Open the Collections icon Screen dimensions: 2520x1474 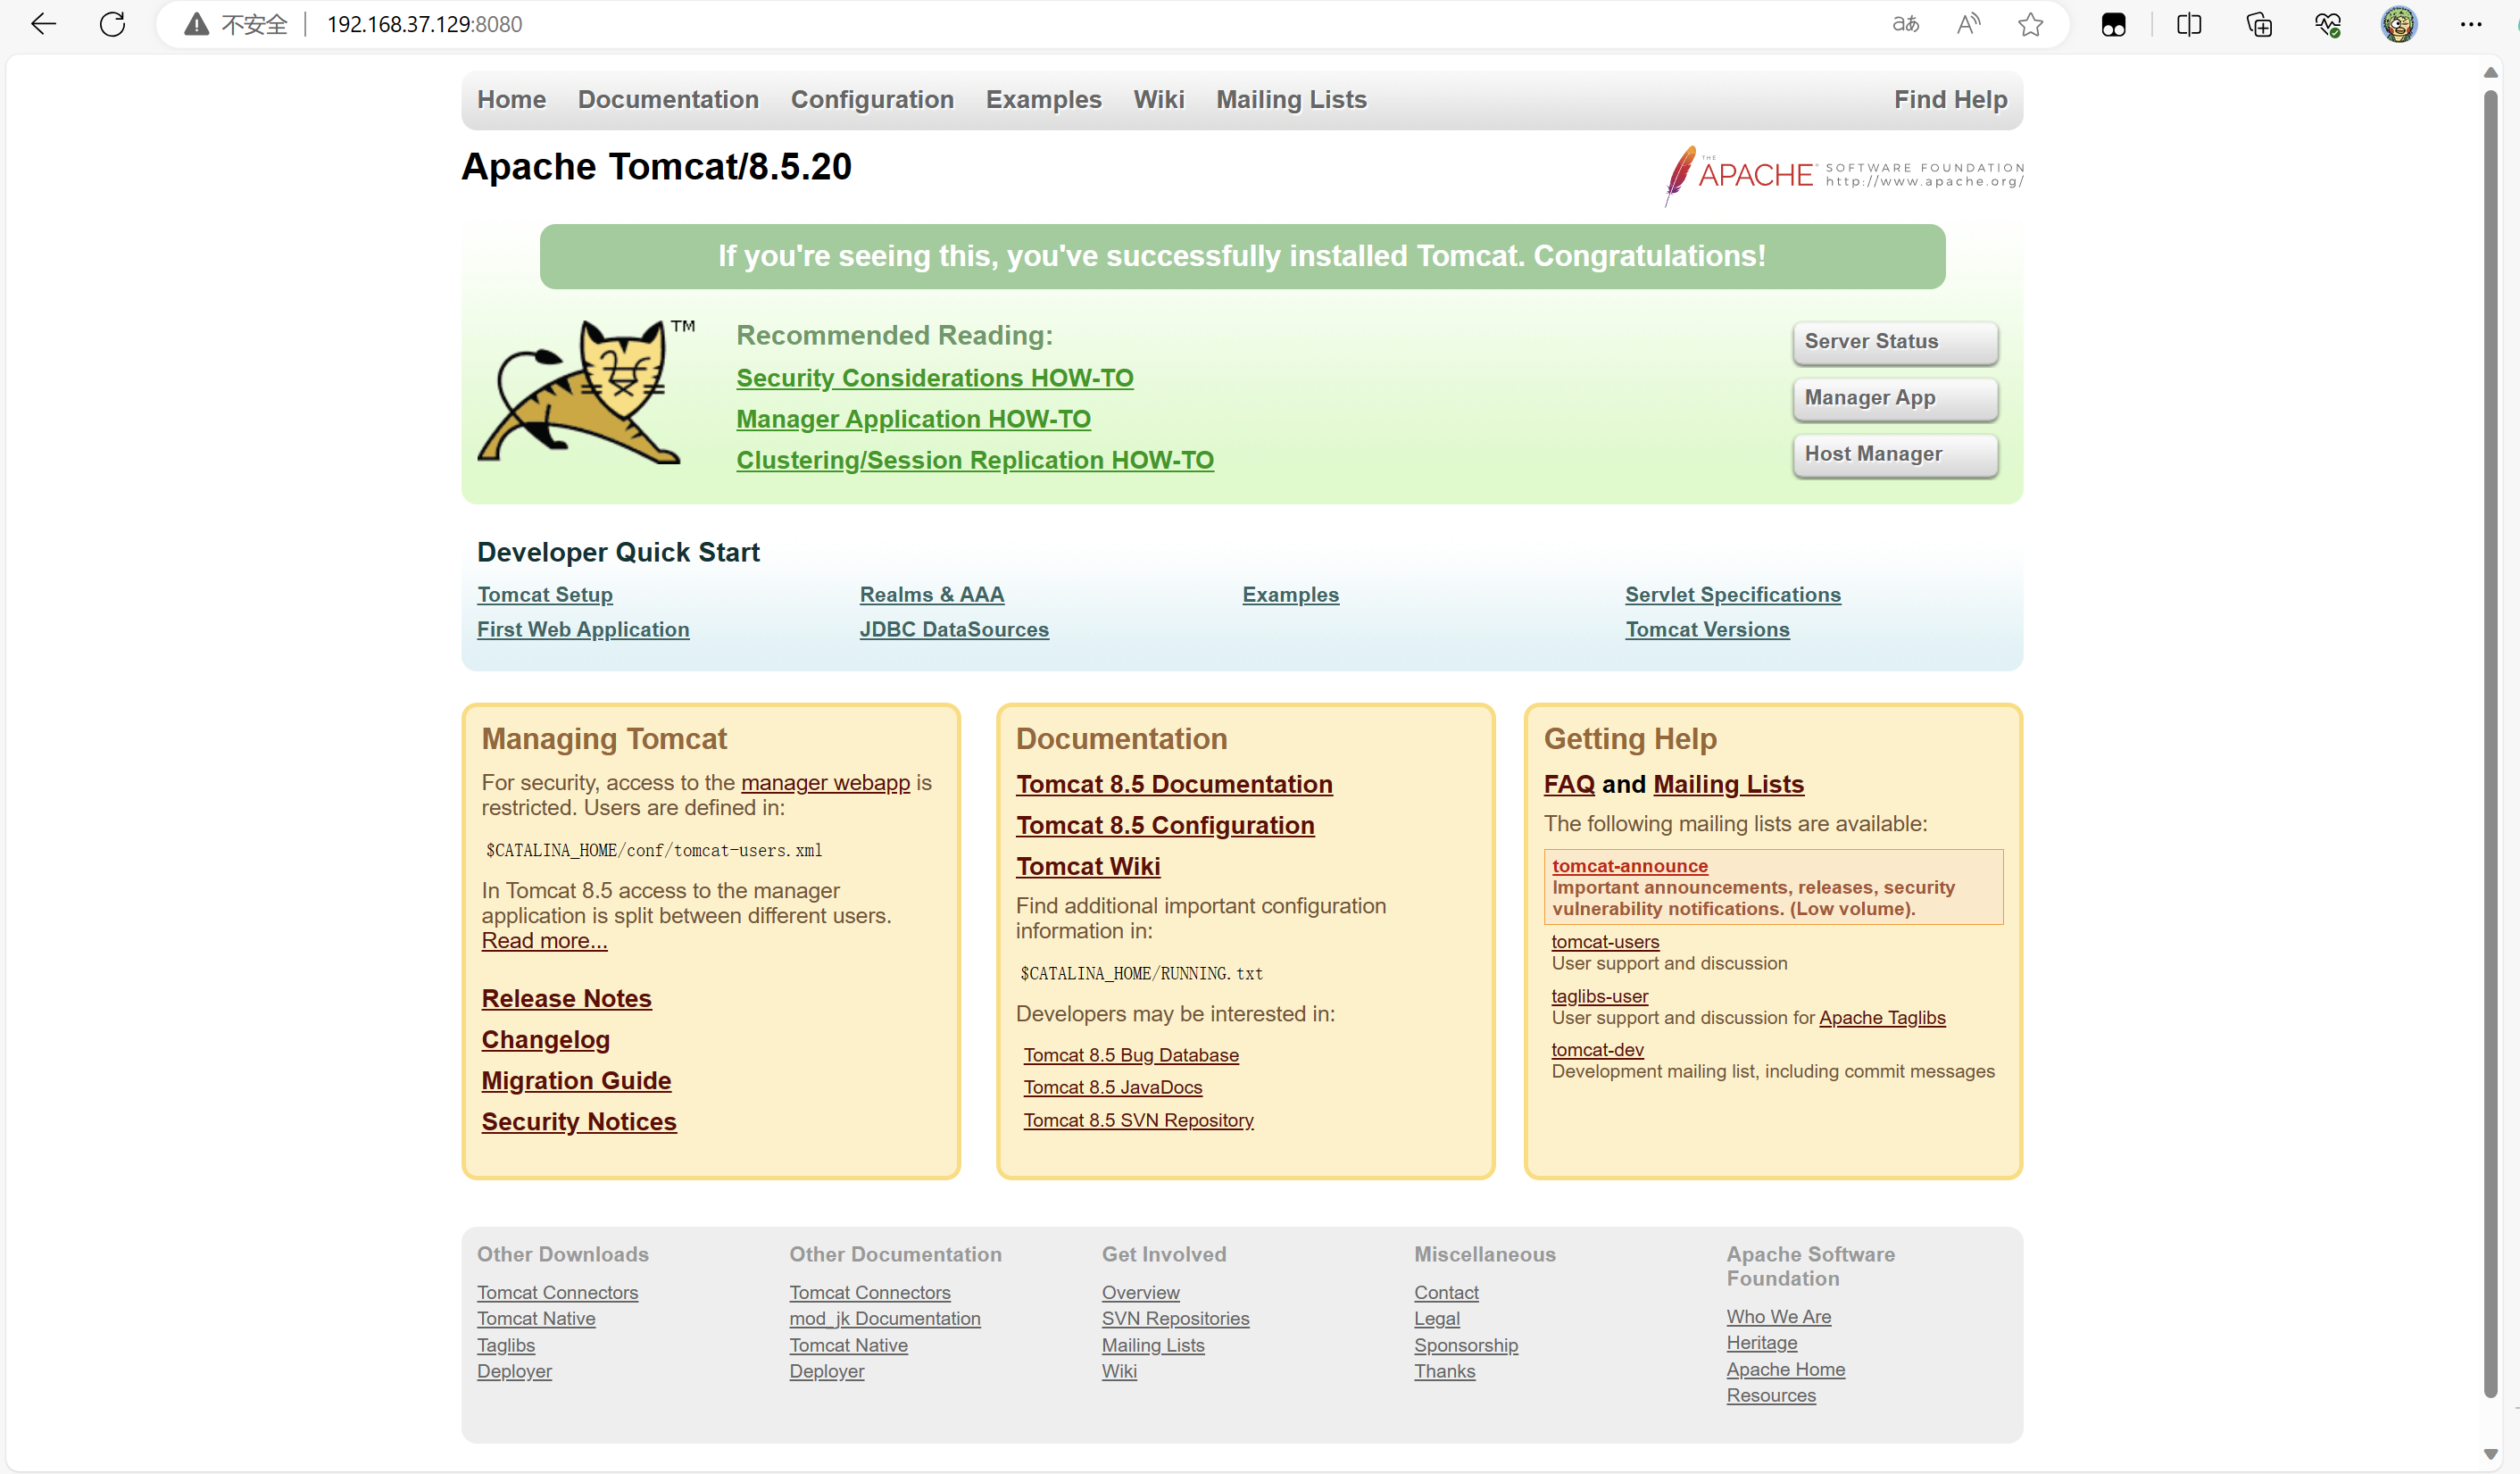[2259, 24]
